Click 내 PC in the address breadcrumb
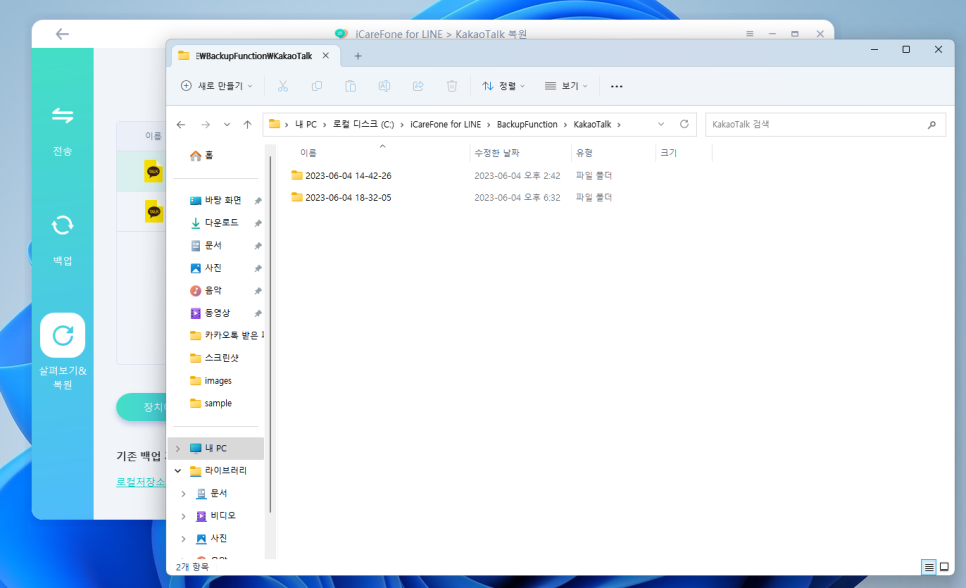This screenshot has height=588, width=966. click(x=306, y=125)
